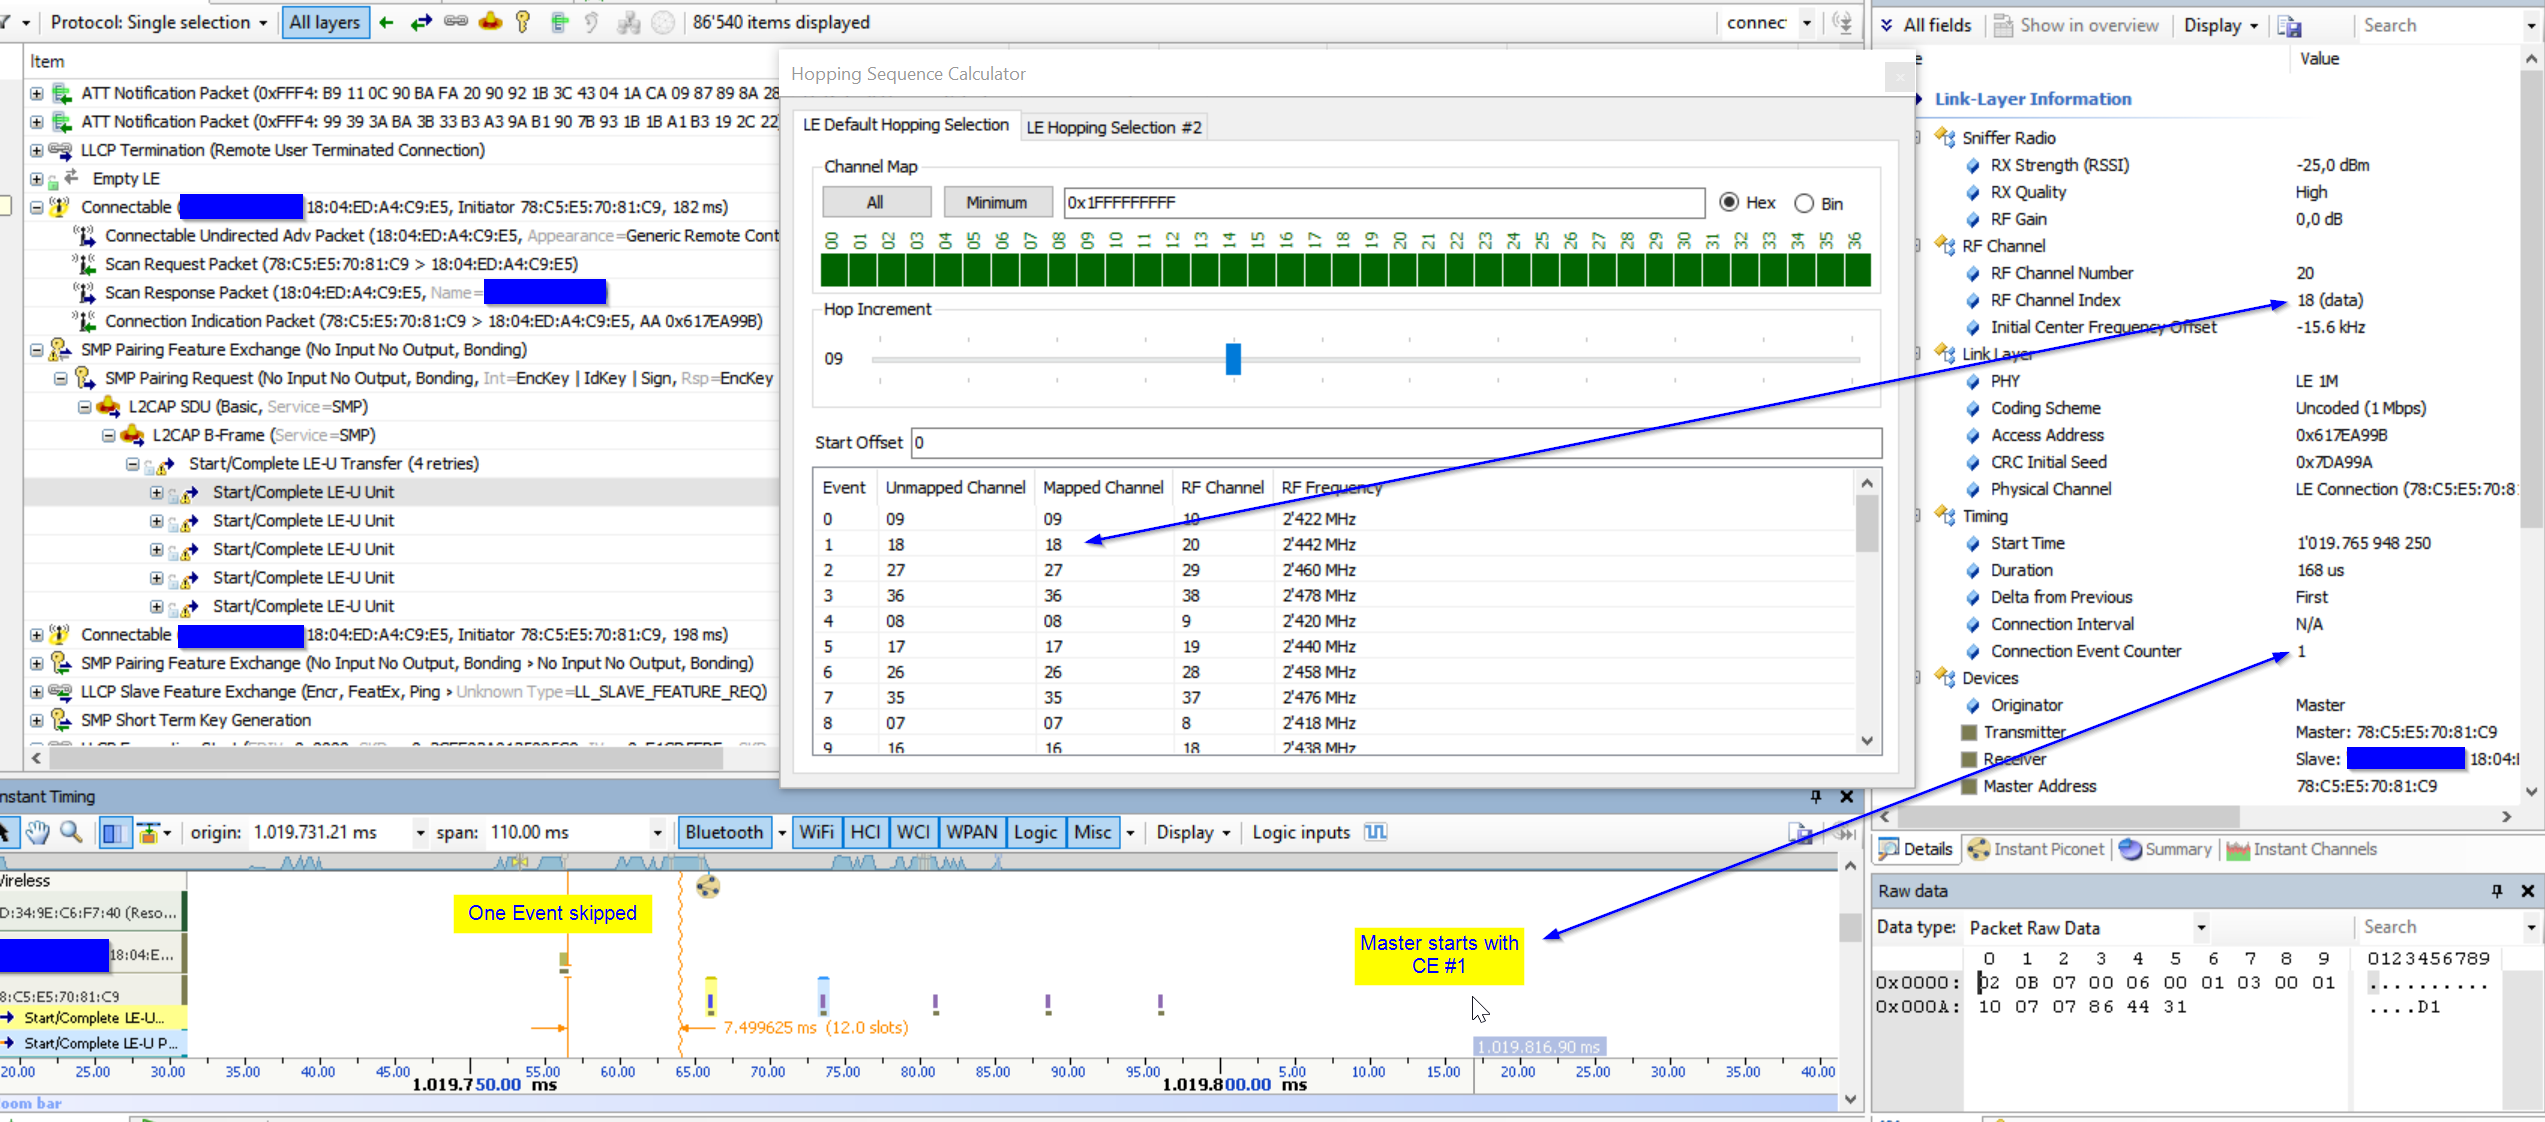The width and height of the screenshot is (2545, 1122).
Task: Switch to the LE Hopping Selection #2 tab
Action: tap(1113, 127)
